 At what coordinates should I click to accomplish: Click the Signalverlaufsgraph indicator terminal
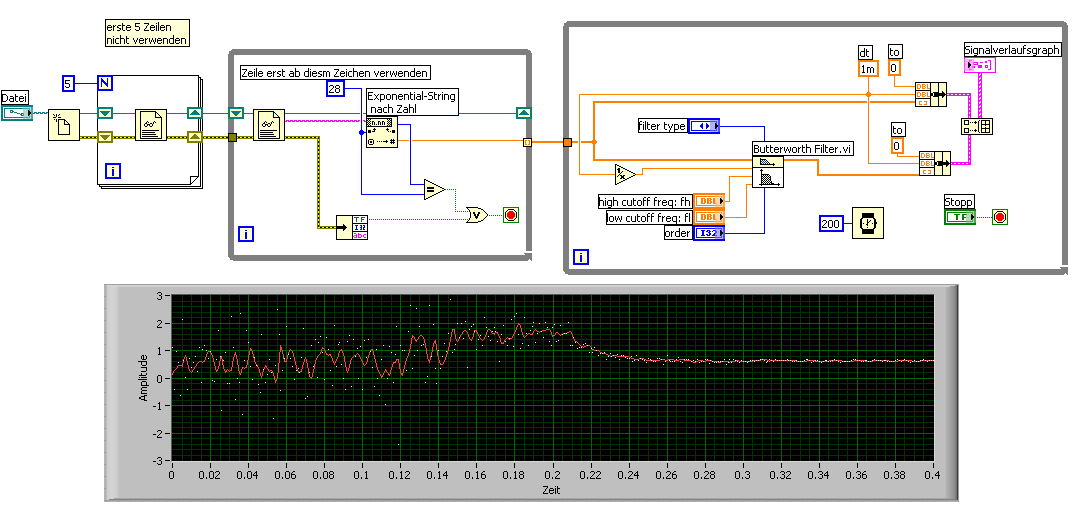pyautogui.click(x=980, y=65)
